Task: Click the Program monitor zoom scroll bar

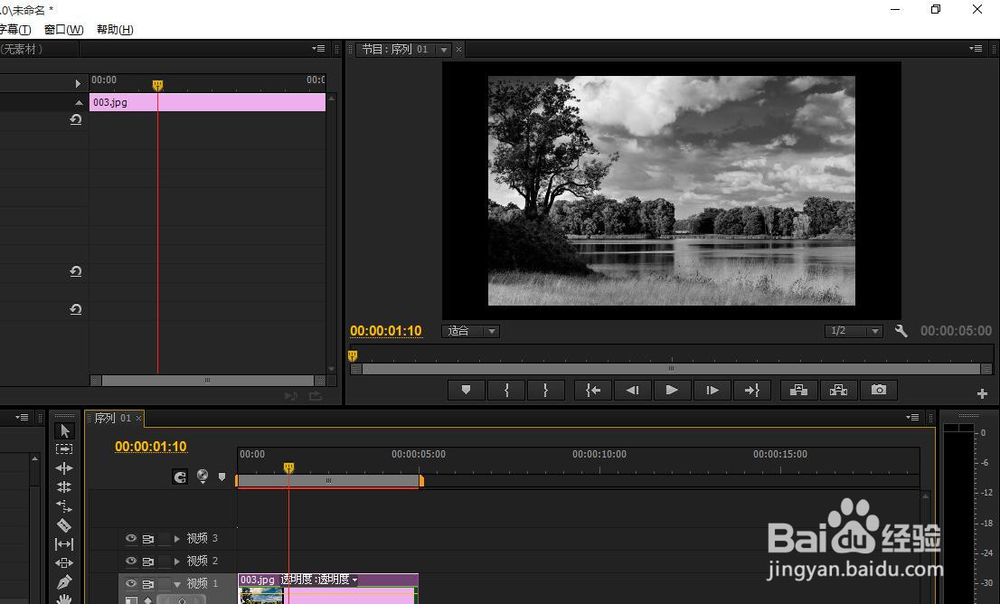Action: click(x=671, y=369)
